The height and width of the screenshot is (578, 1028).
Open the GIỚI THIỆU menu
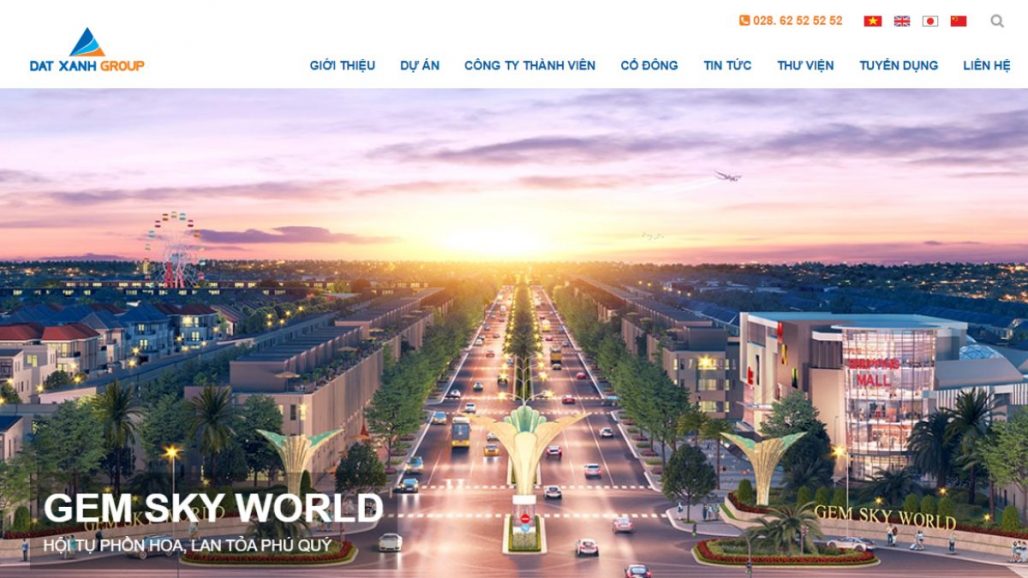point(342,66)
